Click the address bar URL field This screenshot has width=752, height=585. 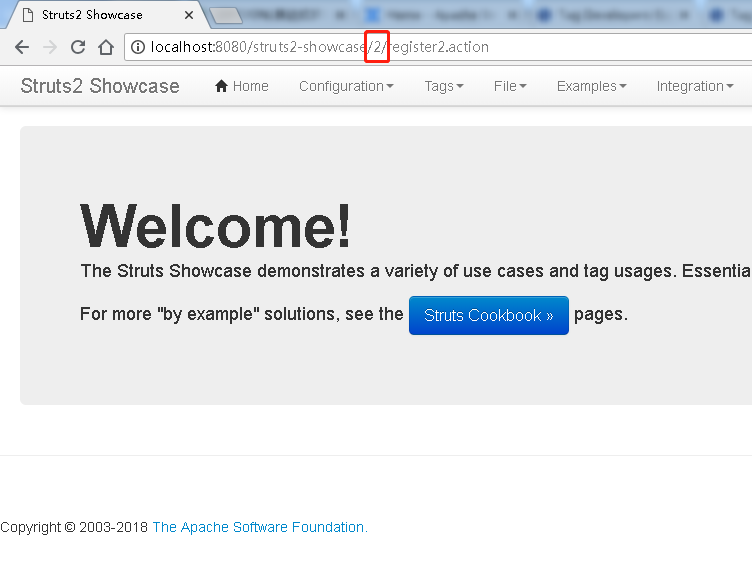(437, 47)
